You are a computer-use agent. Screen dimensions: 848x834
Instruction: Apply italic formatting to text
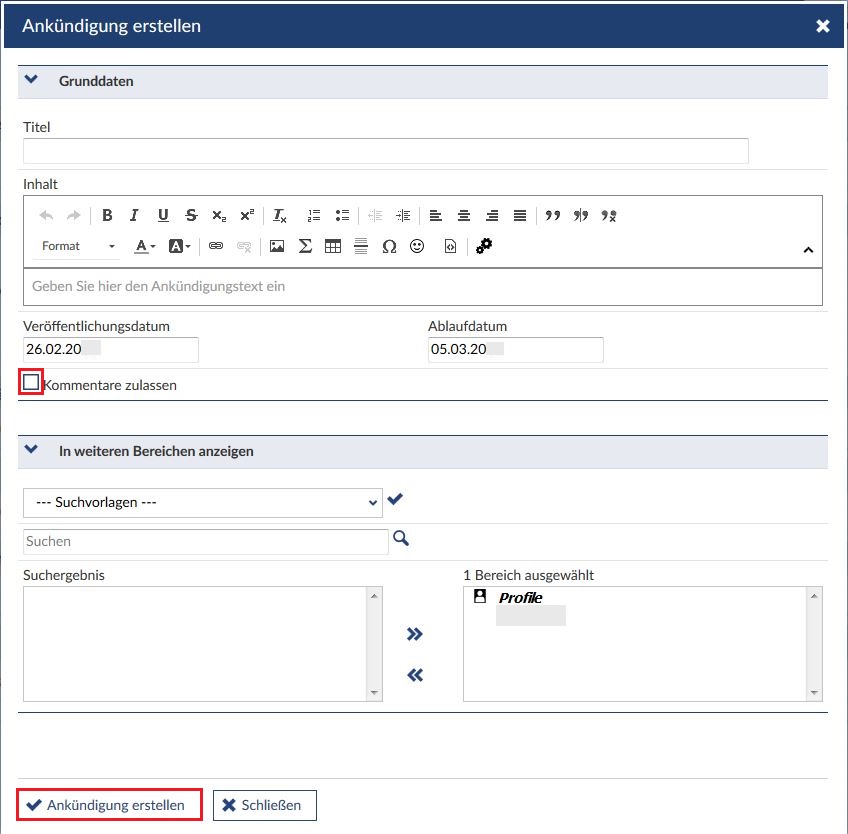click(x=134, y=215)
